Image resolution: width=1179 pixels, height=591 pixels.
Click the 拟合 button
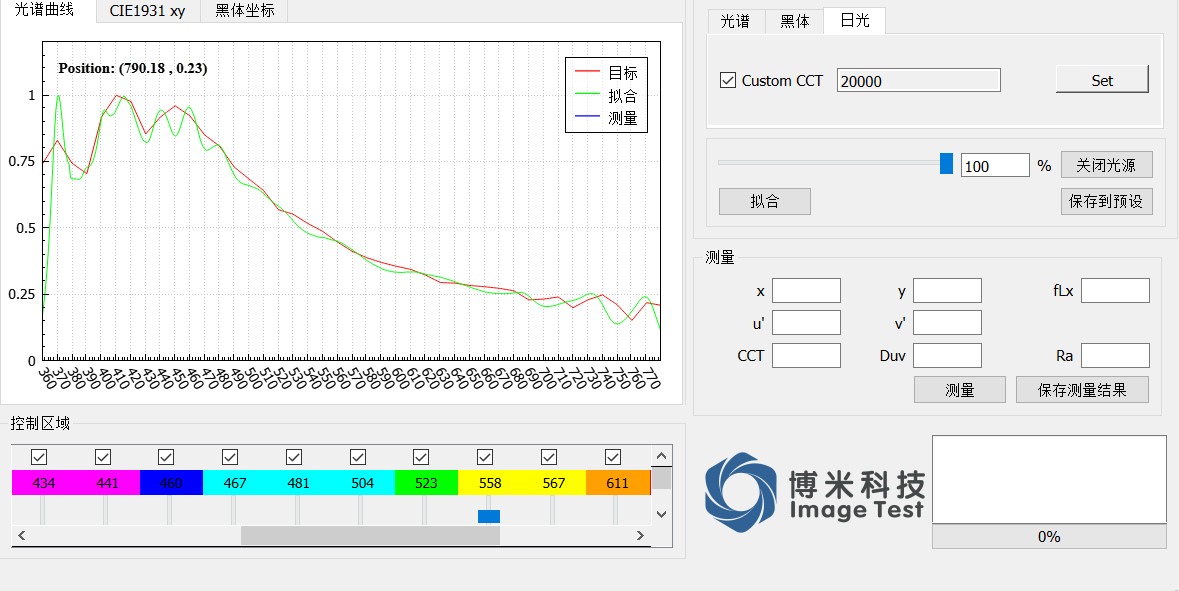[765, 202]
